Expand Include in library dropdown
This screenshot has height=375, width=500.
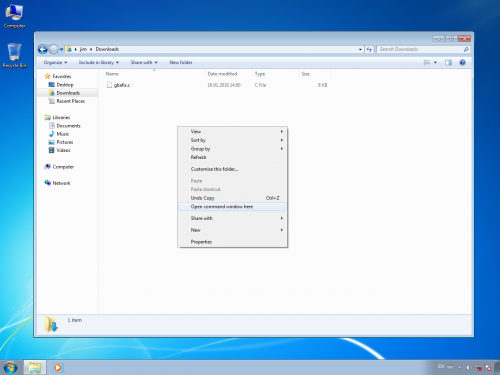pos(99,62)
